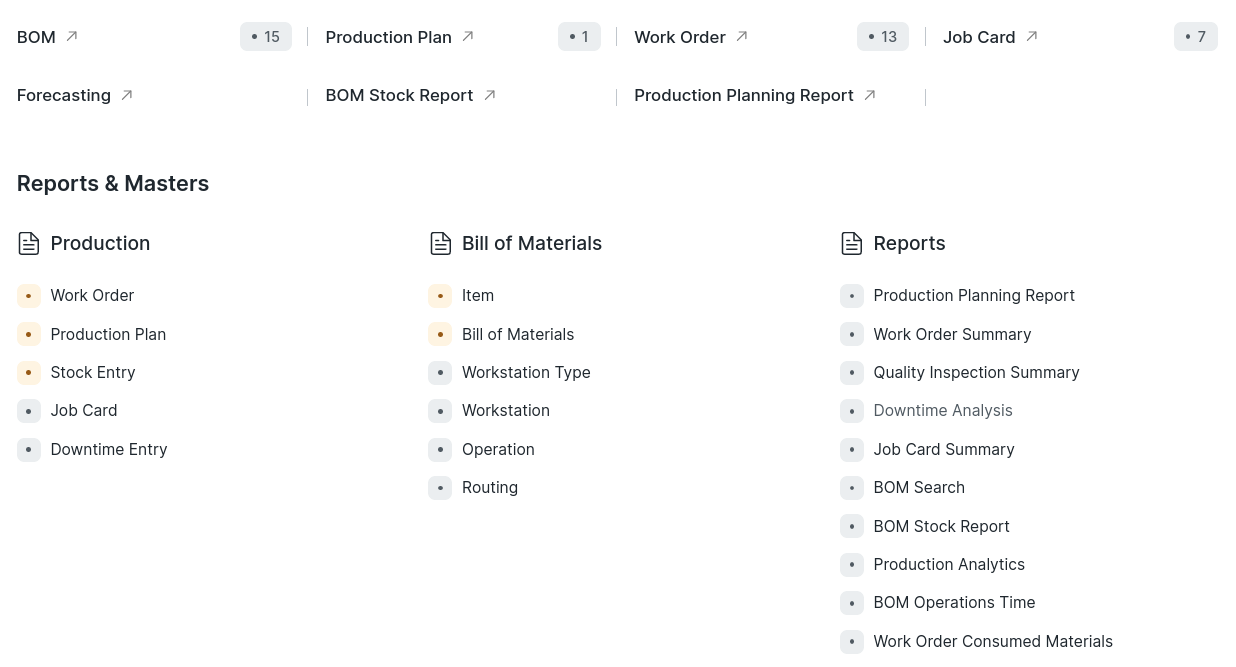This screenshot has height=667, width=1236.
Task: Click the Reports card document icon
Action: (x=852, y=243)
